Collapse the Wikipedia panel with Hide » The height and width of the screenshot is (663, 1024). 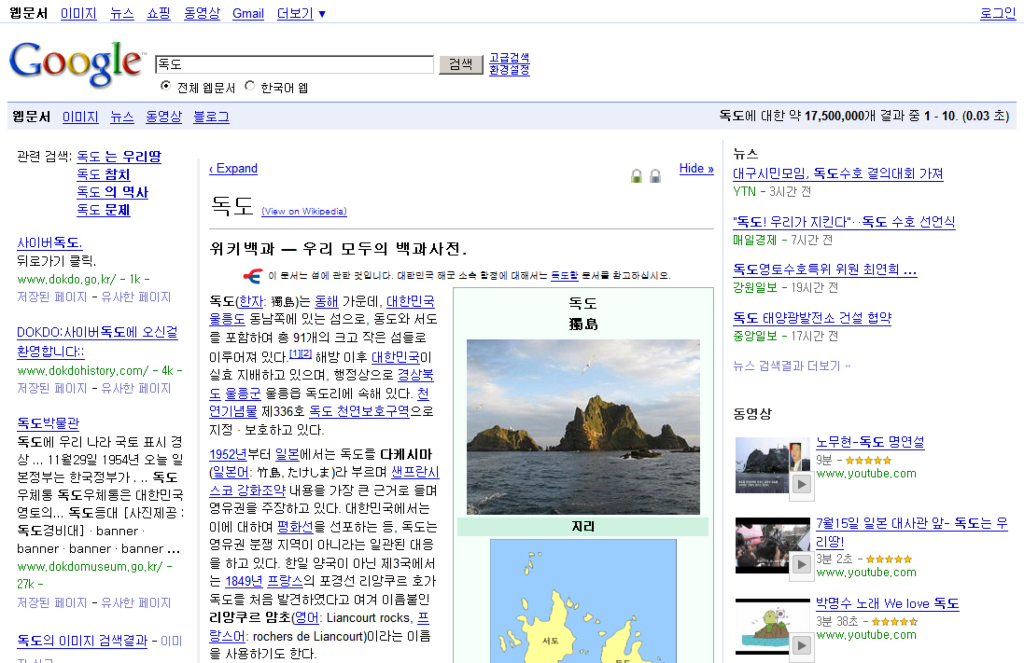click(x=696, y=169)
